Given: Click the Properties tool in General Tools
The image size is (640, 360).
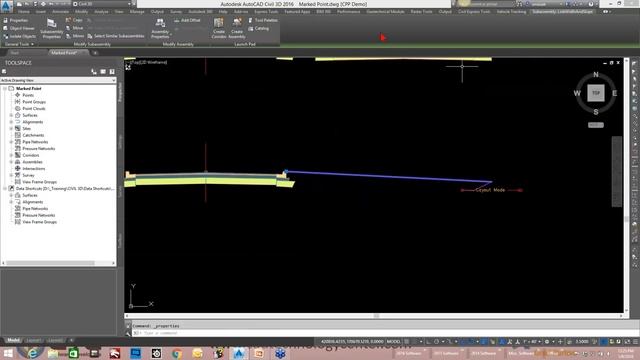Looking at the screenshot, I should point(16,20).
